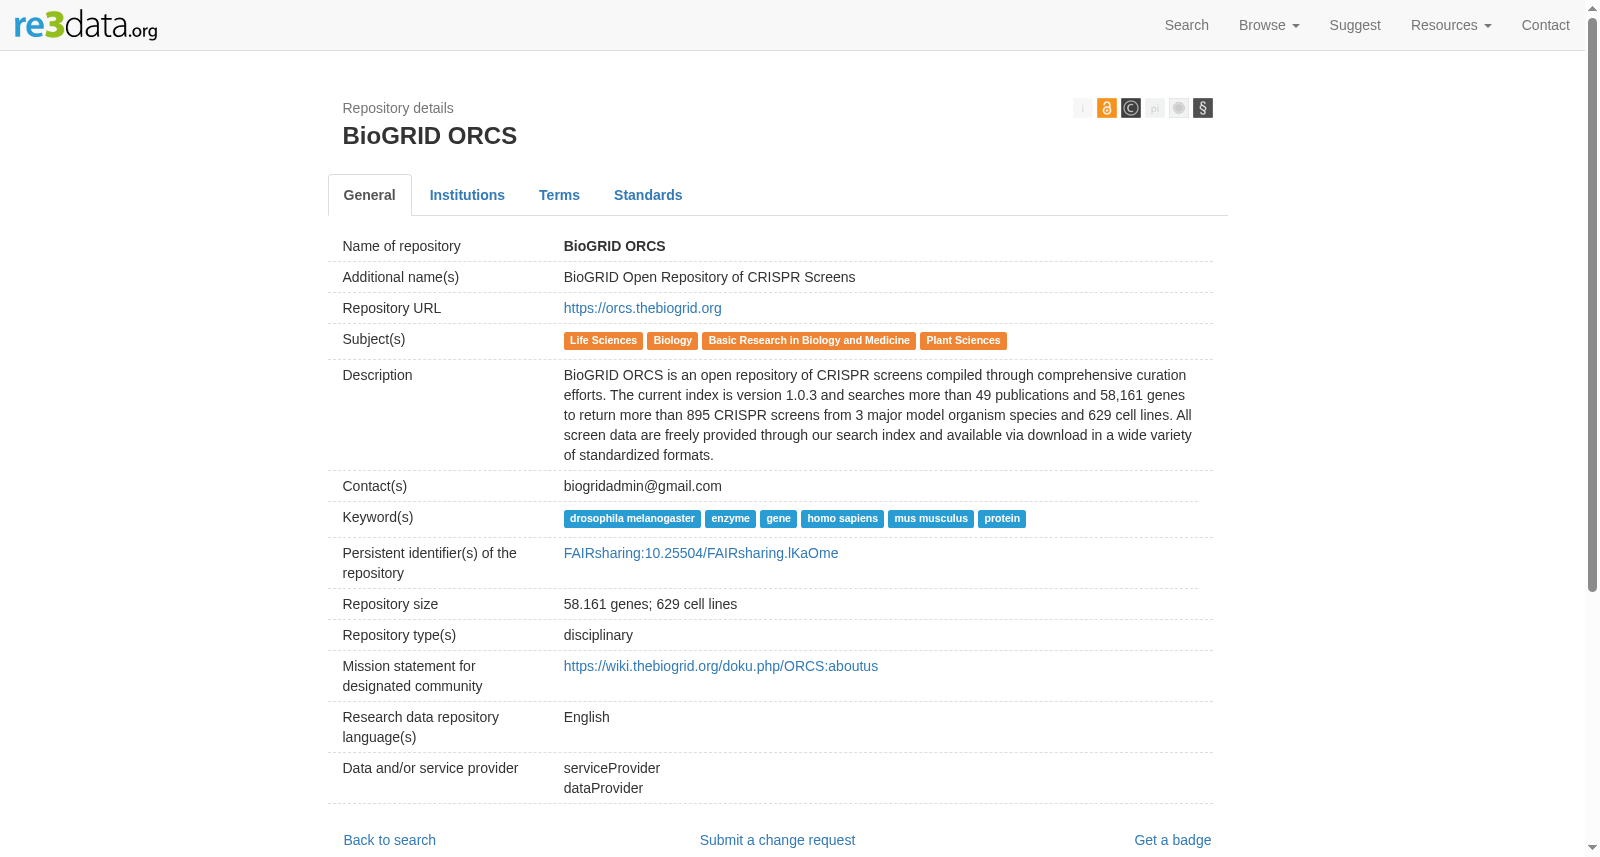The image size is (1600, 857).
Task: Open the https://orcs.thebiogrid.org repository URL
Action: [x=642, y=308]
